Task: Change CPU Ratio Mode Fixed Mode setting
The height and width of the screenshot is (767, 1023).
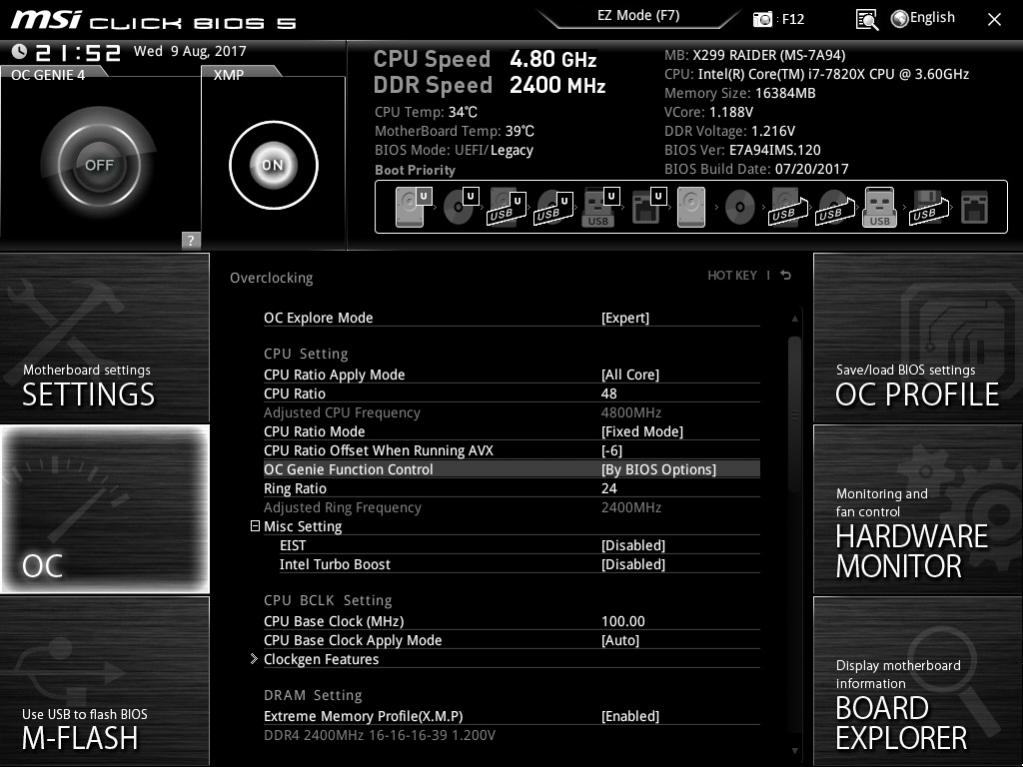Action: (x=642, y=431)
